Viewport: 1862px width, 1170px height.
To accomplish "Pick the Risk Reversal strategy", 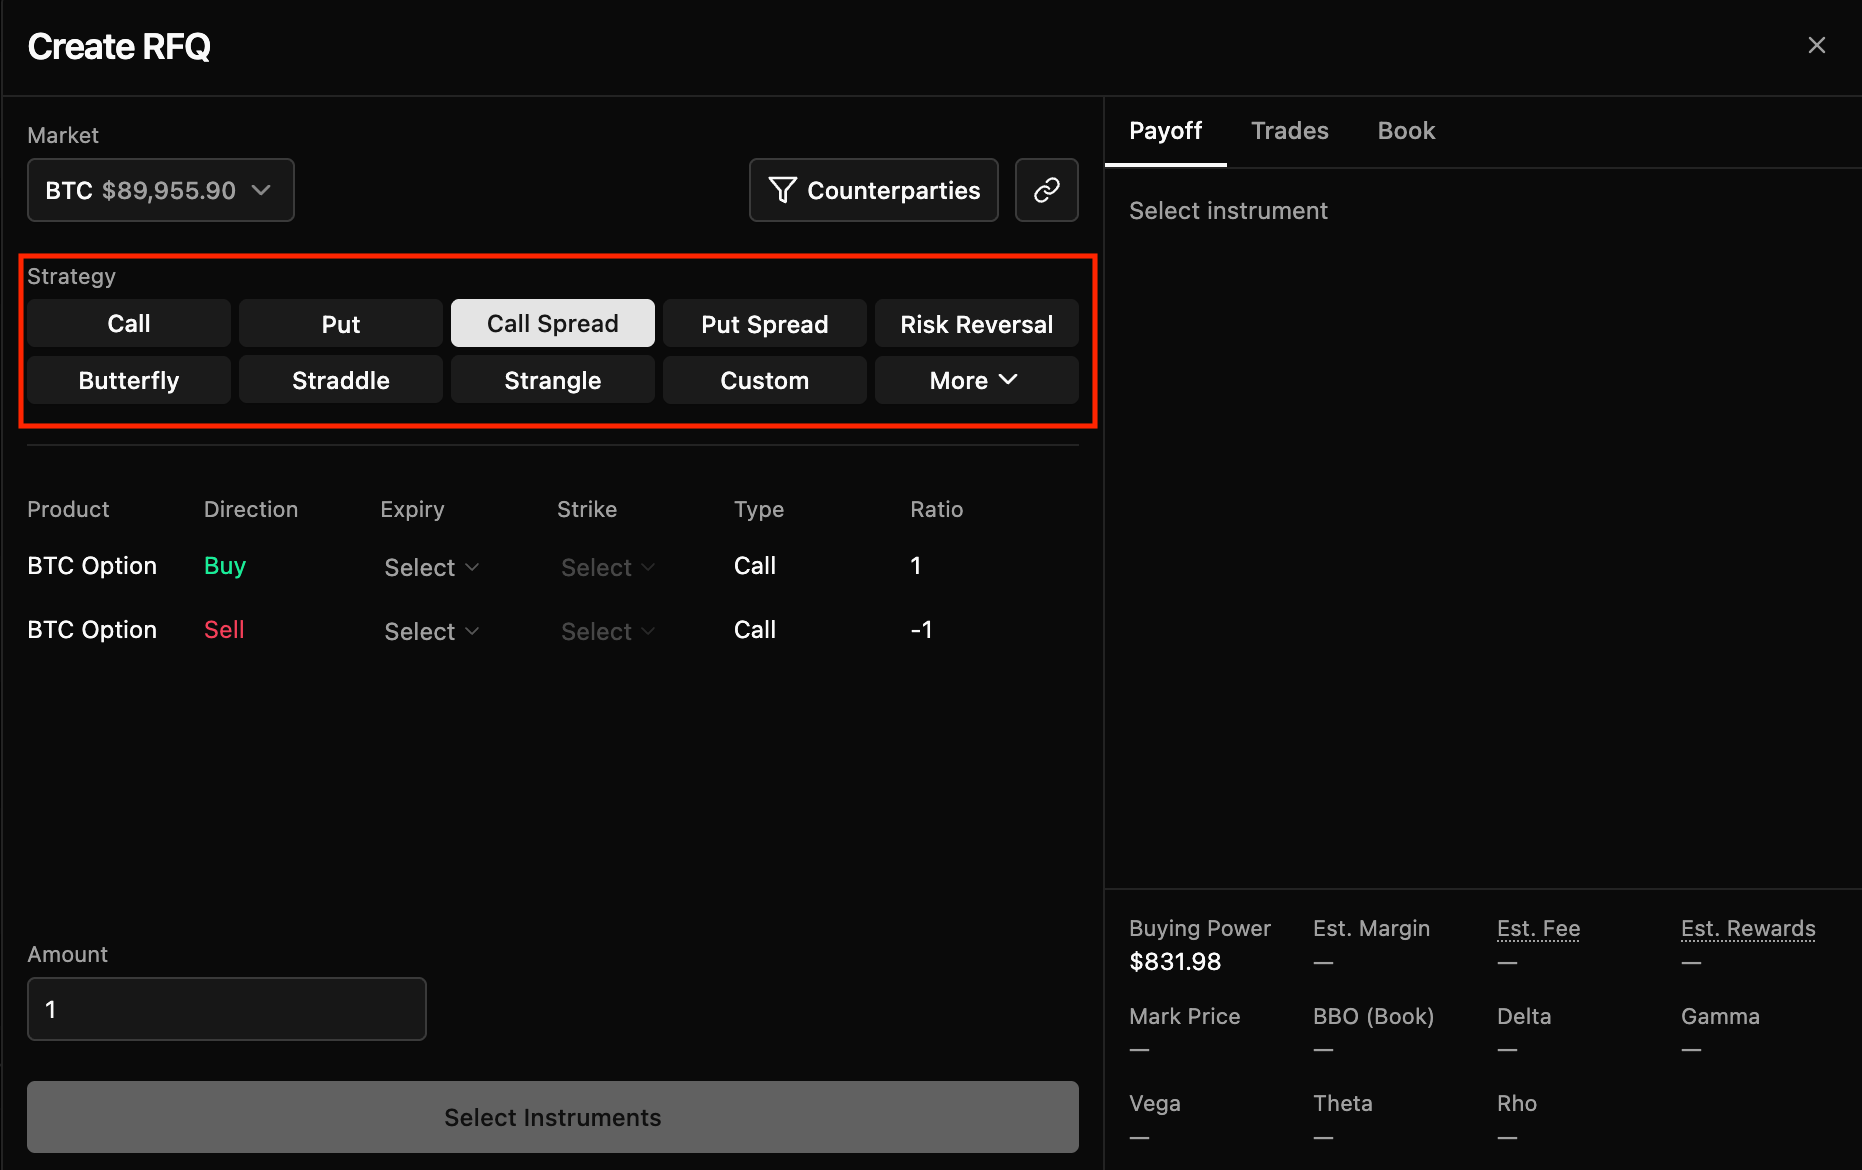I will pos(976,324).
